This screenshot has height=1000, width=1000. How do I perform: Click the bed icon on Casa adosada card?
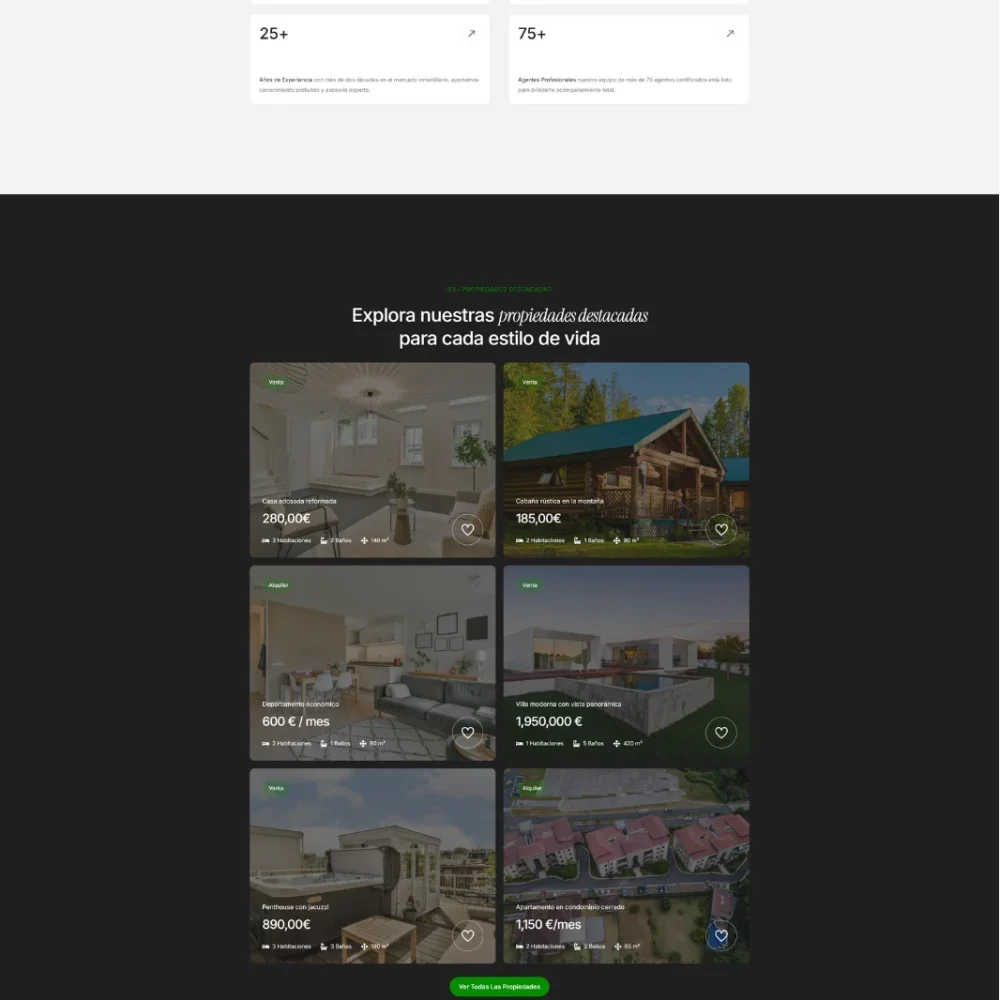click(266, 541)
